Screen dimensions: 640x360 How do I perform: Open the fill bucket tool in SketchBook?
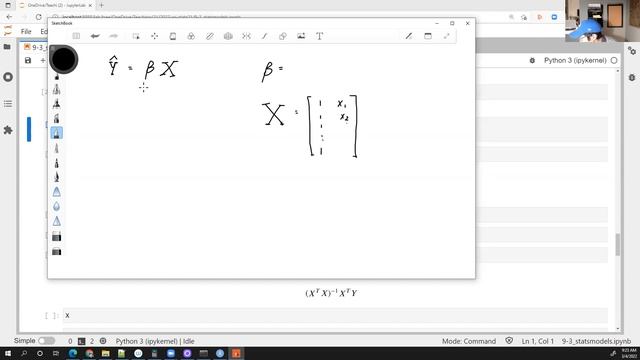coord(191,36)
